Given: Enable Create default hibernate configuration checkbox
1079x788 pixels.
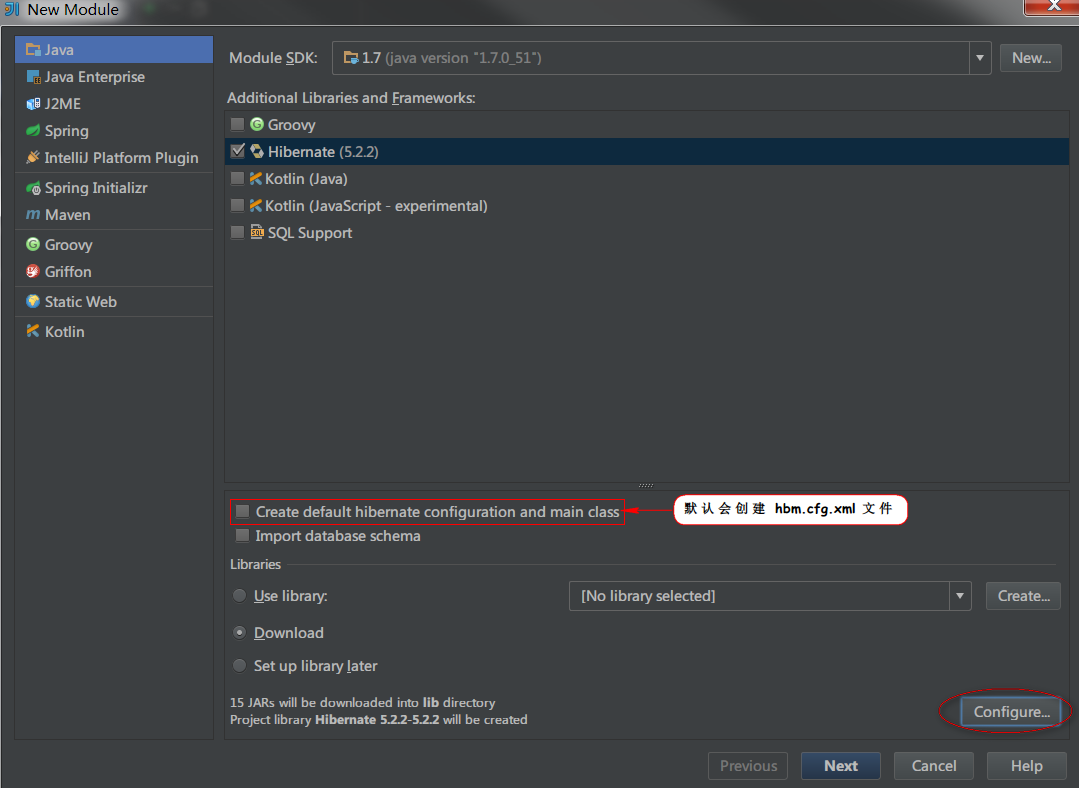Looking at the screenshot, I should pos(242,511).
